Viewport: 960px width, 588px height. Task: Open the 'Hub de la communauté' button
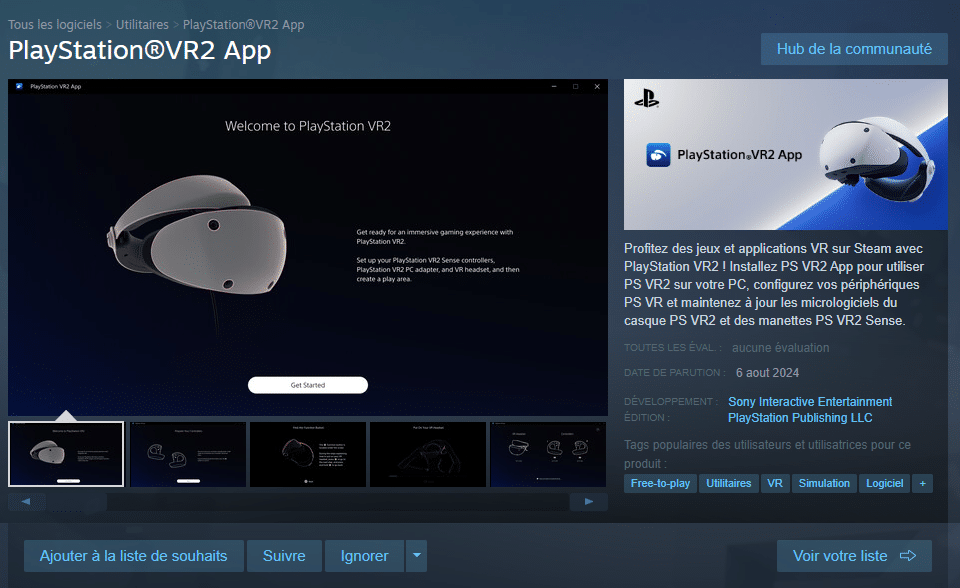click(x=854, y=49)
